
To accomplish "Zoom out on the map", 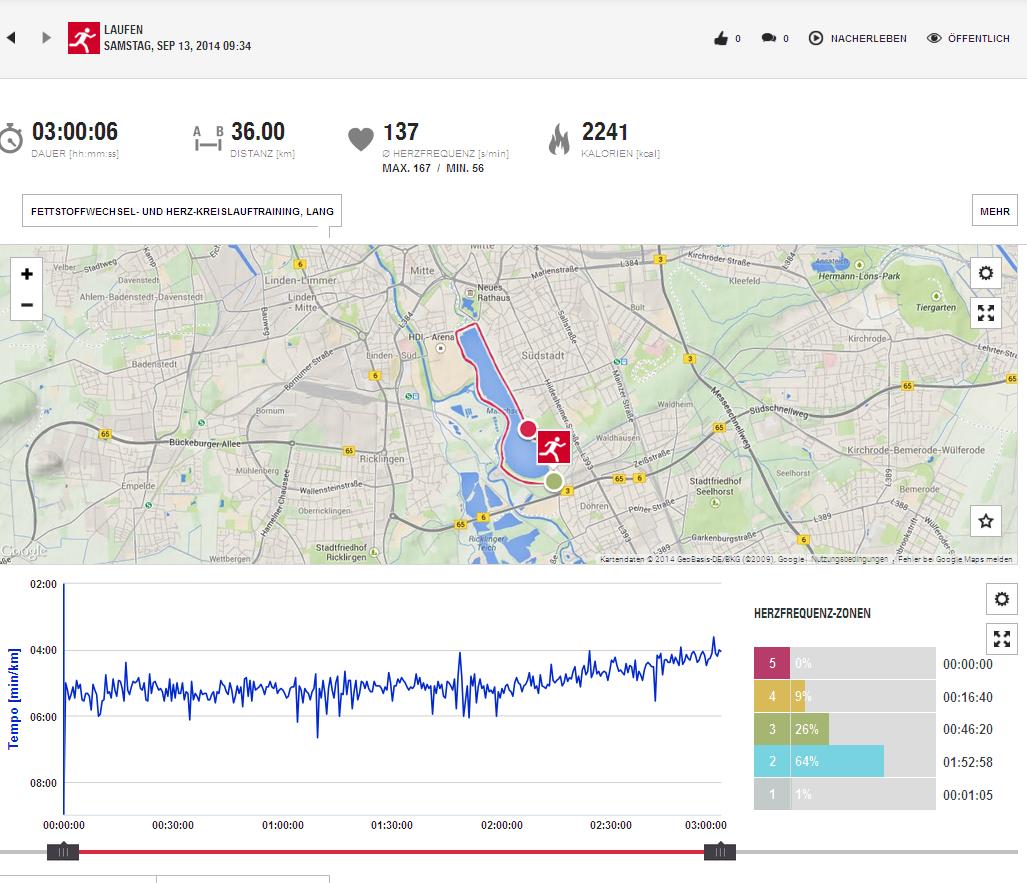I will tap(27, 305).
